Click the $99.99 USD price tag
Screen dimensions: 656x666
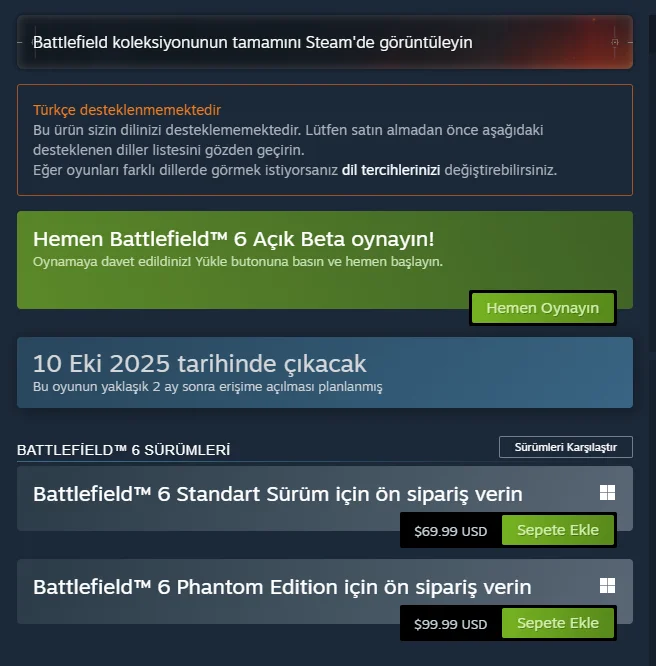pos(451,624)
